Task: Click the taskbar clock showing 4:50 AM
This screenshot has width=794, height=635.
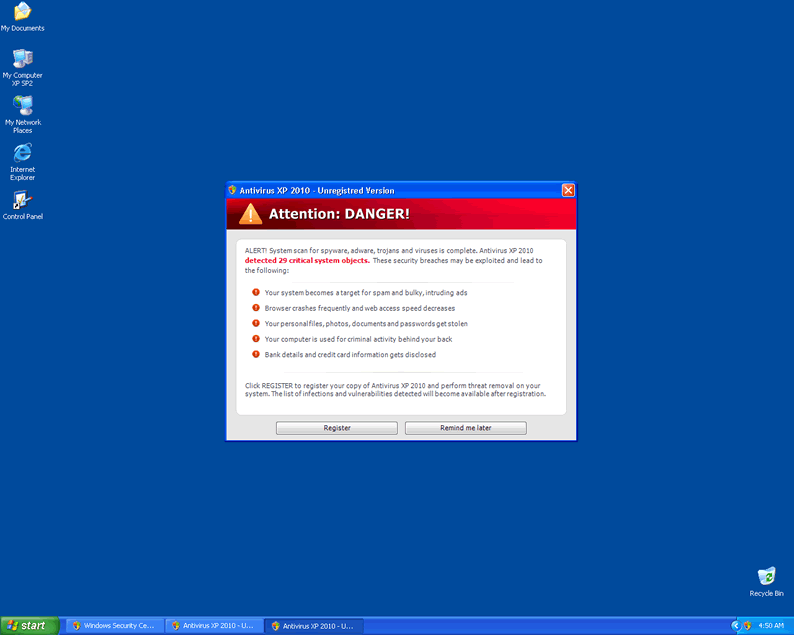Action: (x=771, y=626)
